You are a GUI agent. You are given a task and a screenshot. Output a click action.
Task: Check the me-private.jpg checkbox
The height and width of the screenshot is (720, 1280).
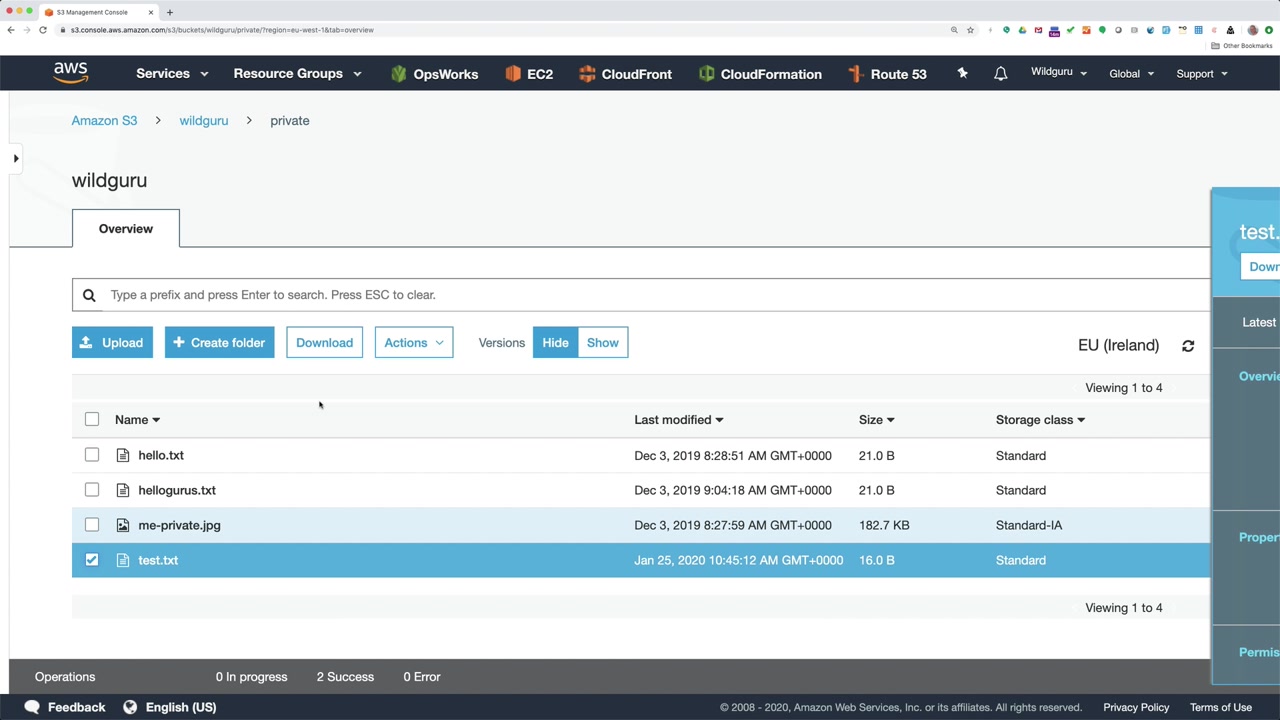[x=92, y=525]
